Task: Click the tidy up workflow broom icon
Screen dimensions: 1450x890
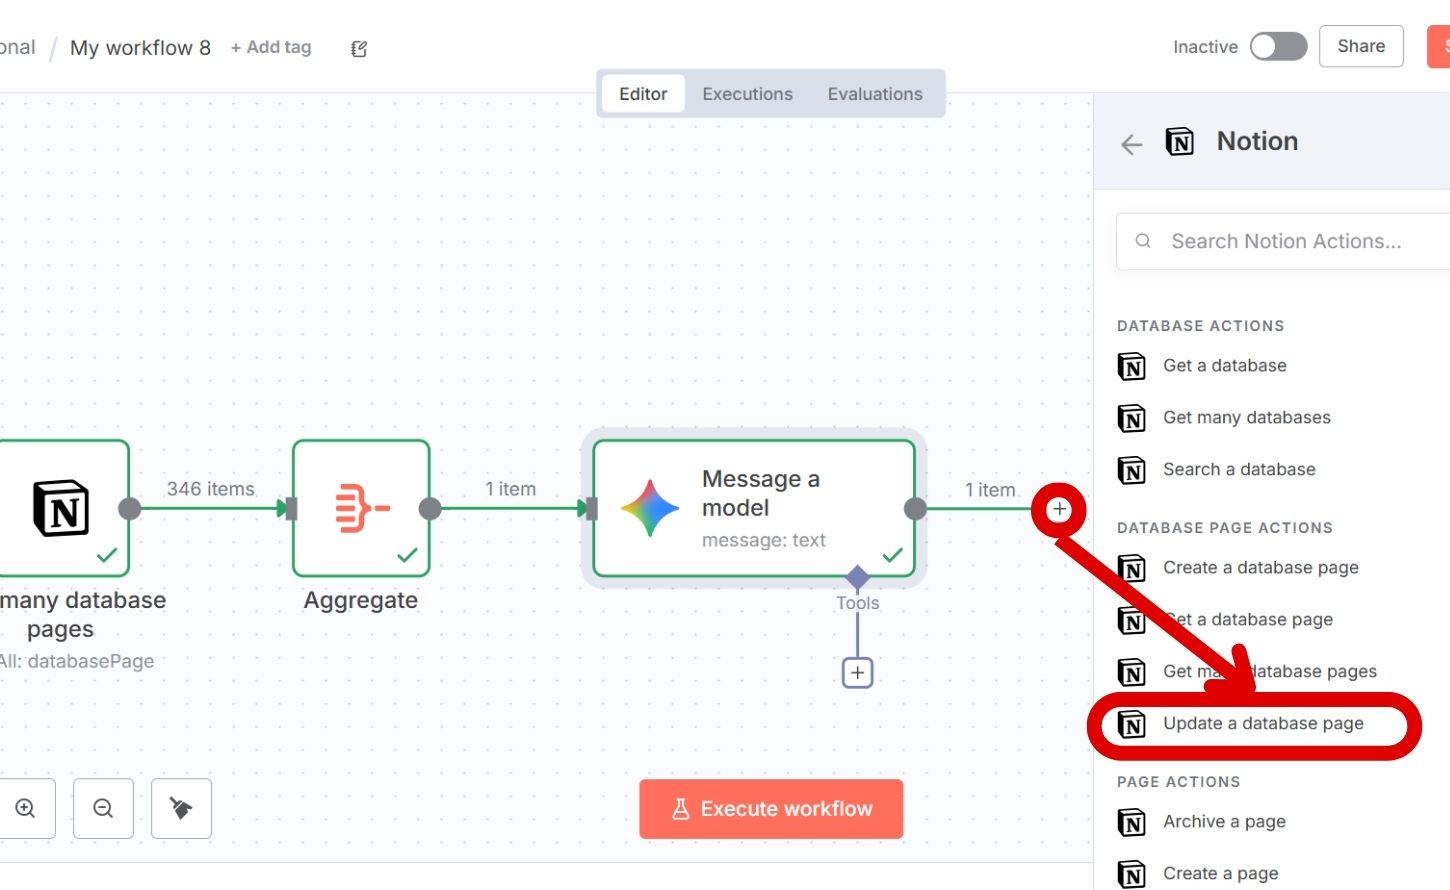Action: 181,808
